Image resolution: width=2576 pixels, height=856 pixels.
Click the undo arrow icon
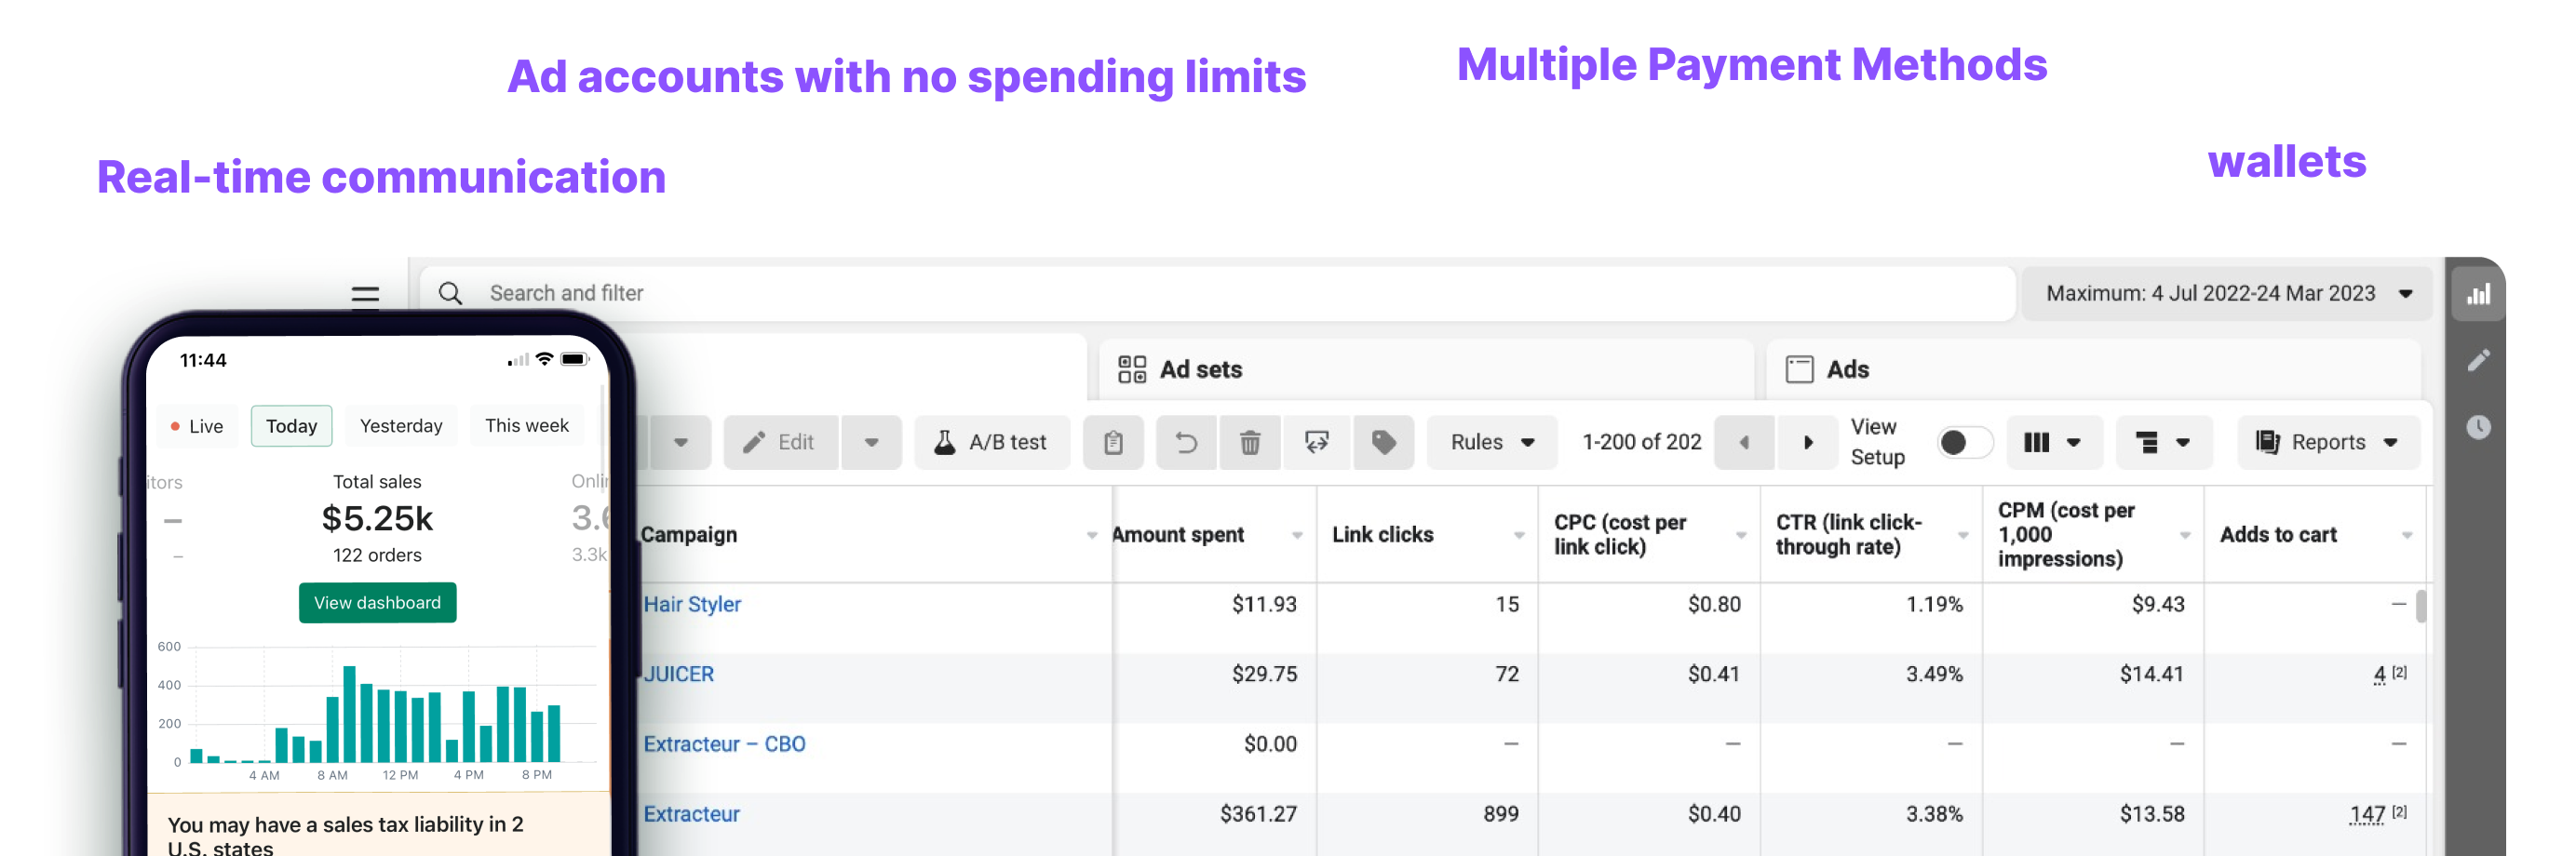point(1185,442)
